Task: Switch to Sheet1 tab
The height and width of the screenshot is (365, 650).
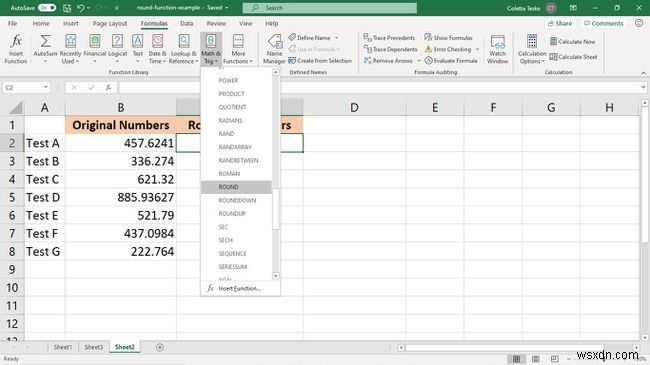Action: point(63,347)
